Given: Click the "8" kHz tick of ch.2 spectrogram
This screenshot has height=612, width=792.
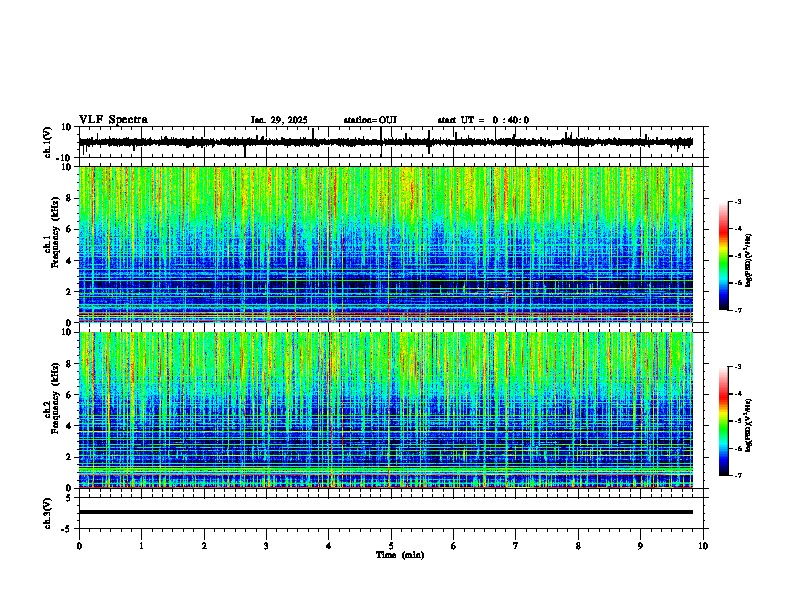Looking at the screenshot, I should click(x=69, y=364).
